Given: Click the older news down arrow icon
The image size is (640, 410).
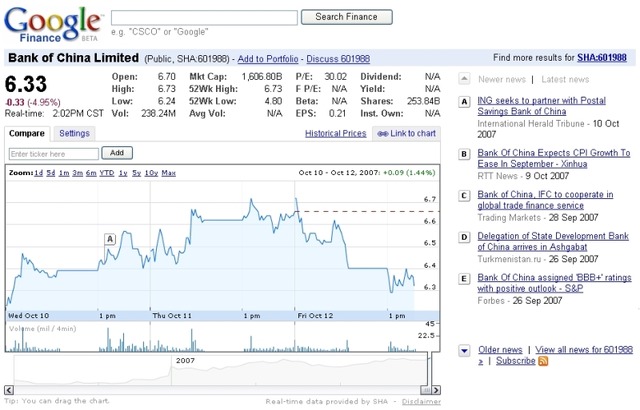Looking at the screenshot, I should click(464, 350).
